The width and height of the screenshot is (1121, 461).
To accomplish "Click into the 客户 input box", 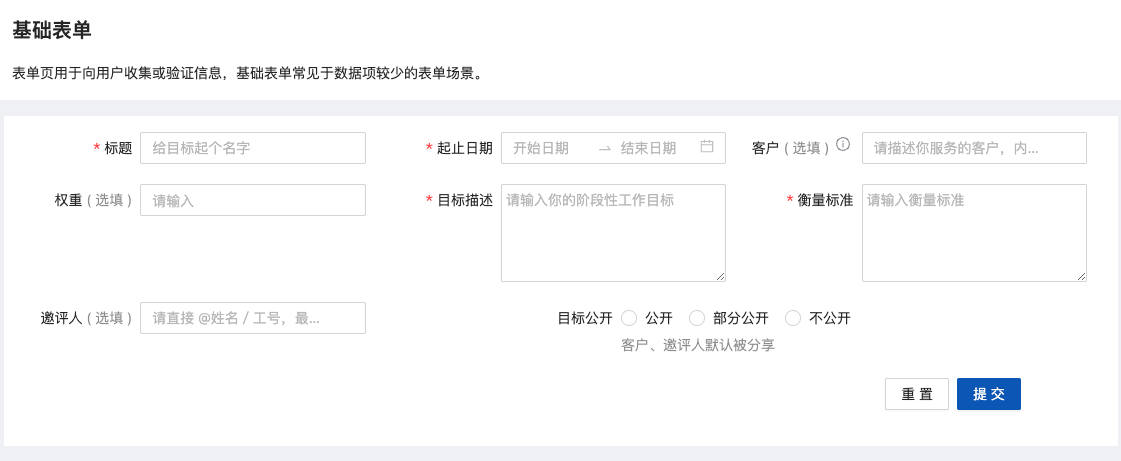I will 973,148.
